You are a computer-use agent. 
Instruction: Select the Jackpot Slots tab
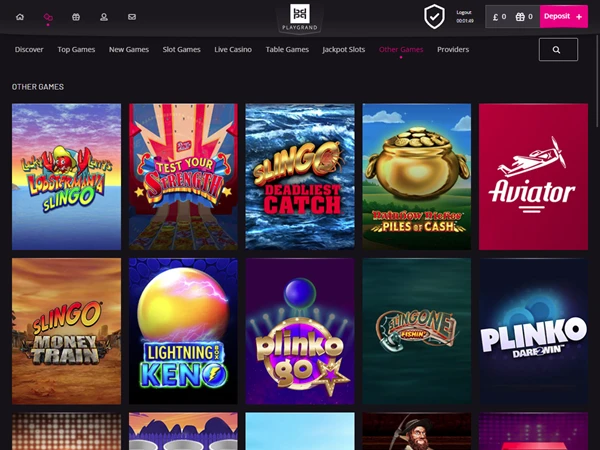click(x=343, y=49)
